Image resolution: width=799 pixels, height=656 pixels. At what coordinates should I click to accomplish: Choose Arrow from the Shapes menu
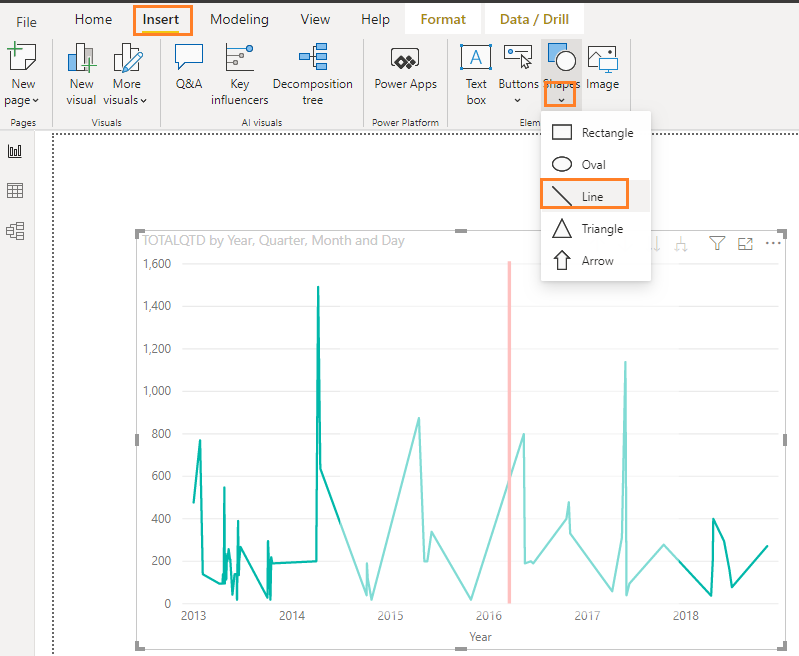click(595, 261)
